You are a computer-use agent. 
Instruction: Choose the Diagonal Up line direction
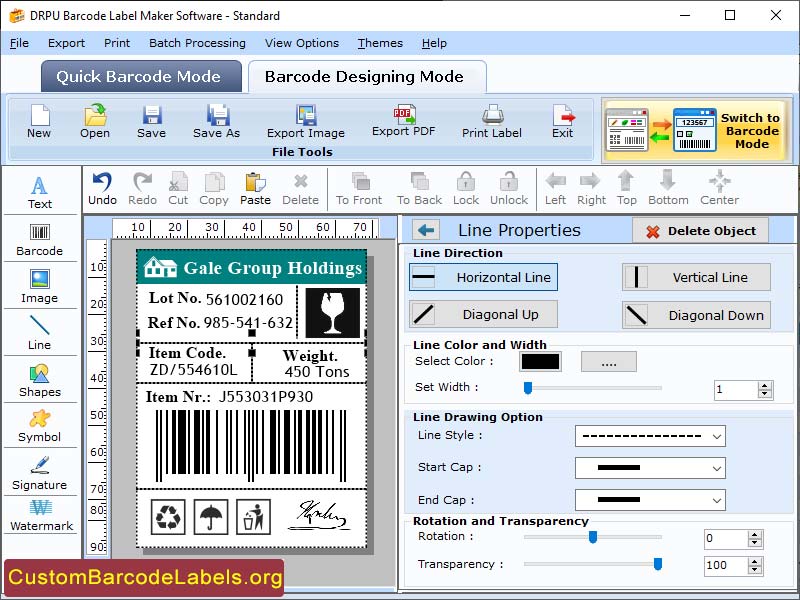pyautogui.click(x=483, y=315)
